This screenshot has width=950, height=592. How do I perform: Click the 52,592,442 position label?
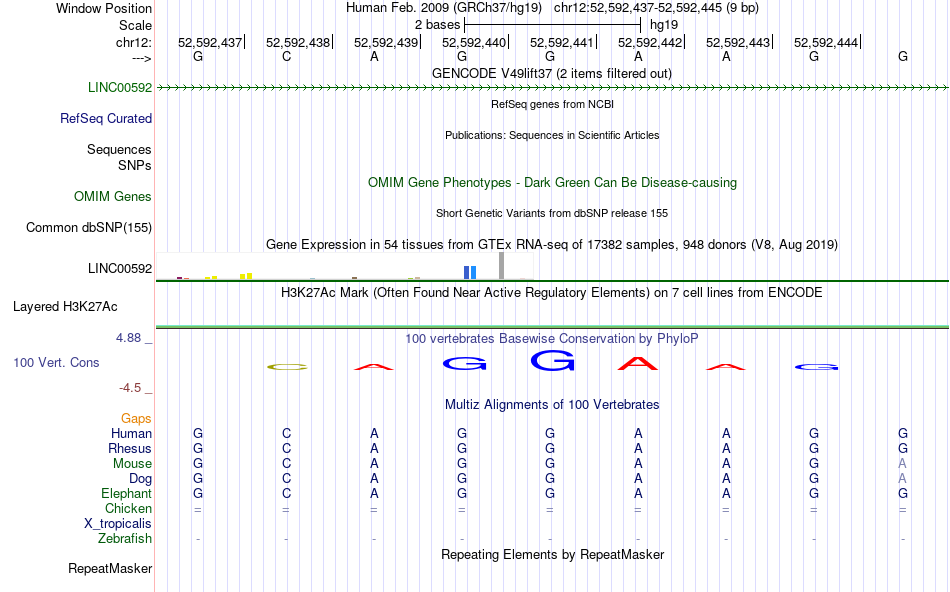click(x=650, y=42)
